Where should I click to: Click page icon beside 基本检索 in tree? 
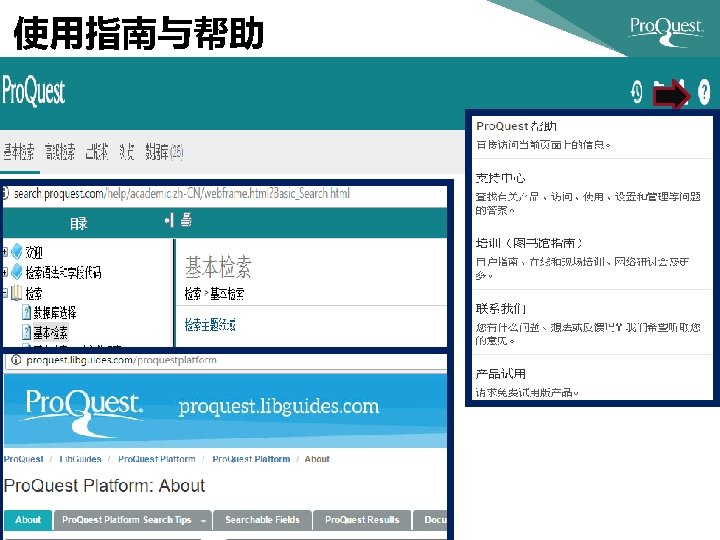27,332
